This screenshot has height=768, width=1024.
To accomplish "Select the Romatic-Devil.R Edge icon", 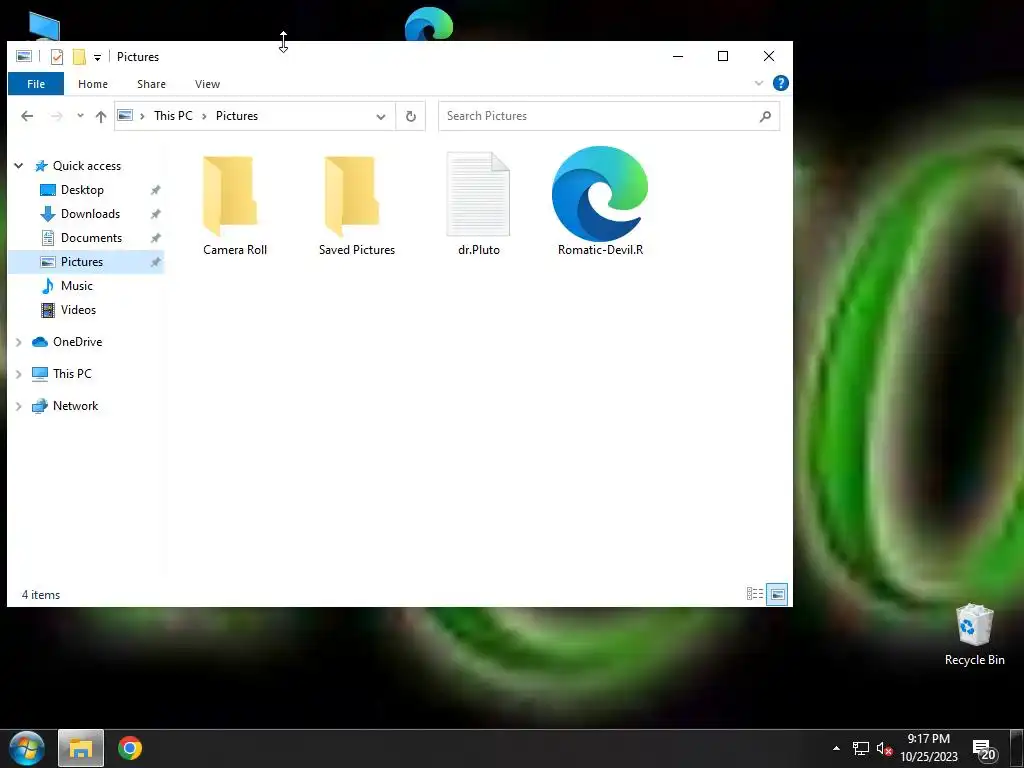I will (x=600, y=194).
